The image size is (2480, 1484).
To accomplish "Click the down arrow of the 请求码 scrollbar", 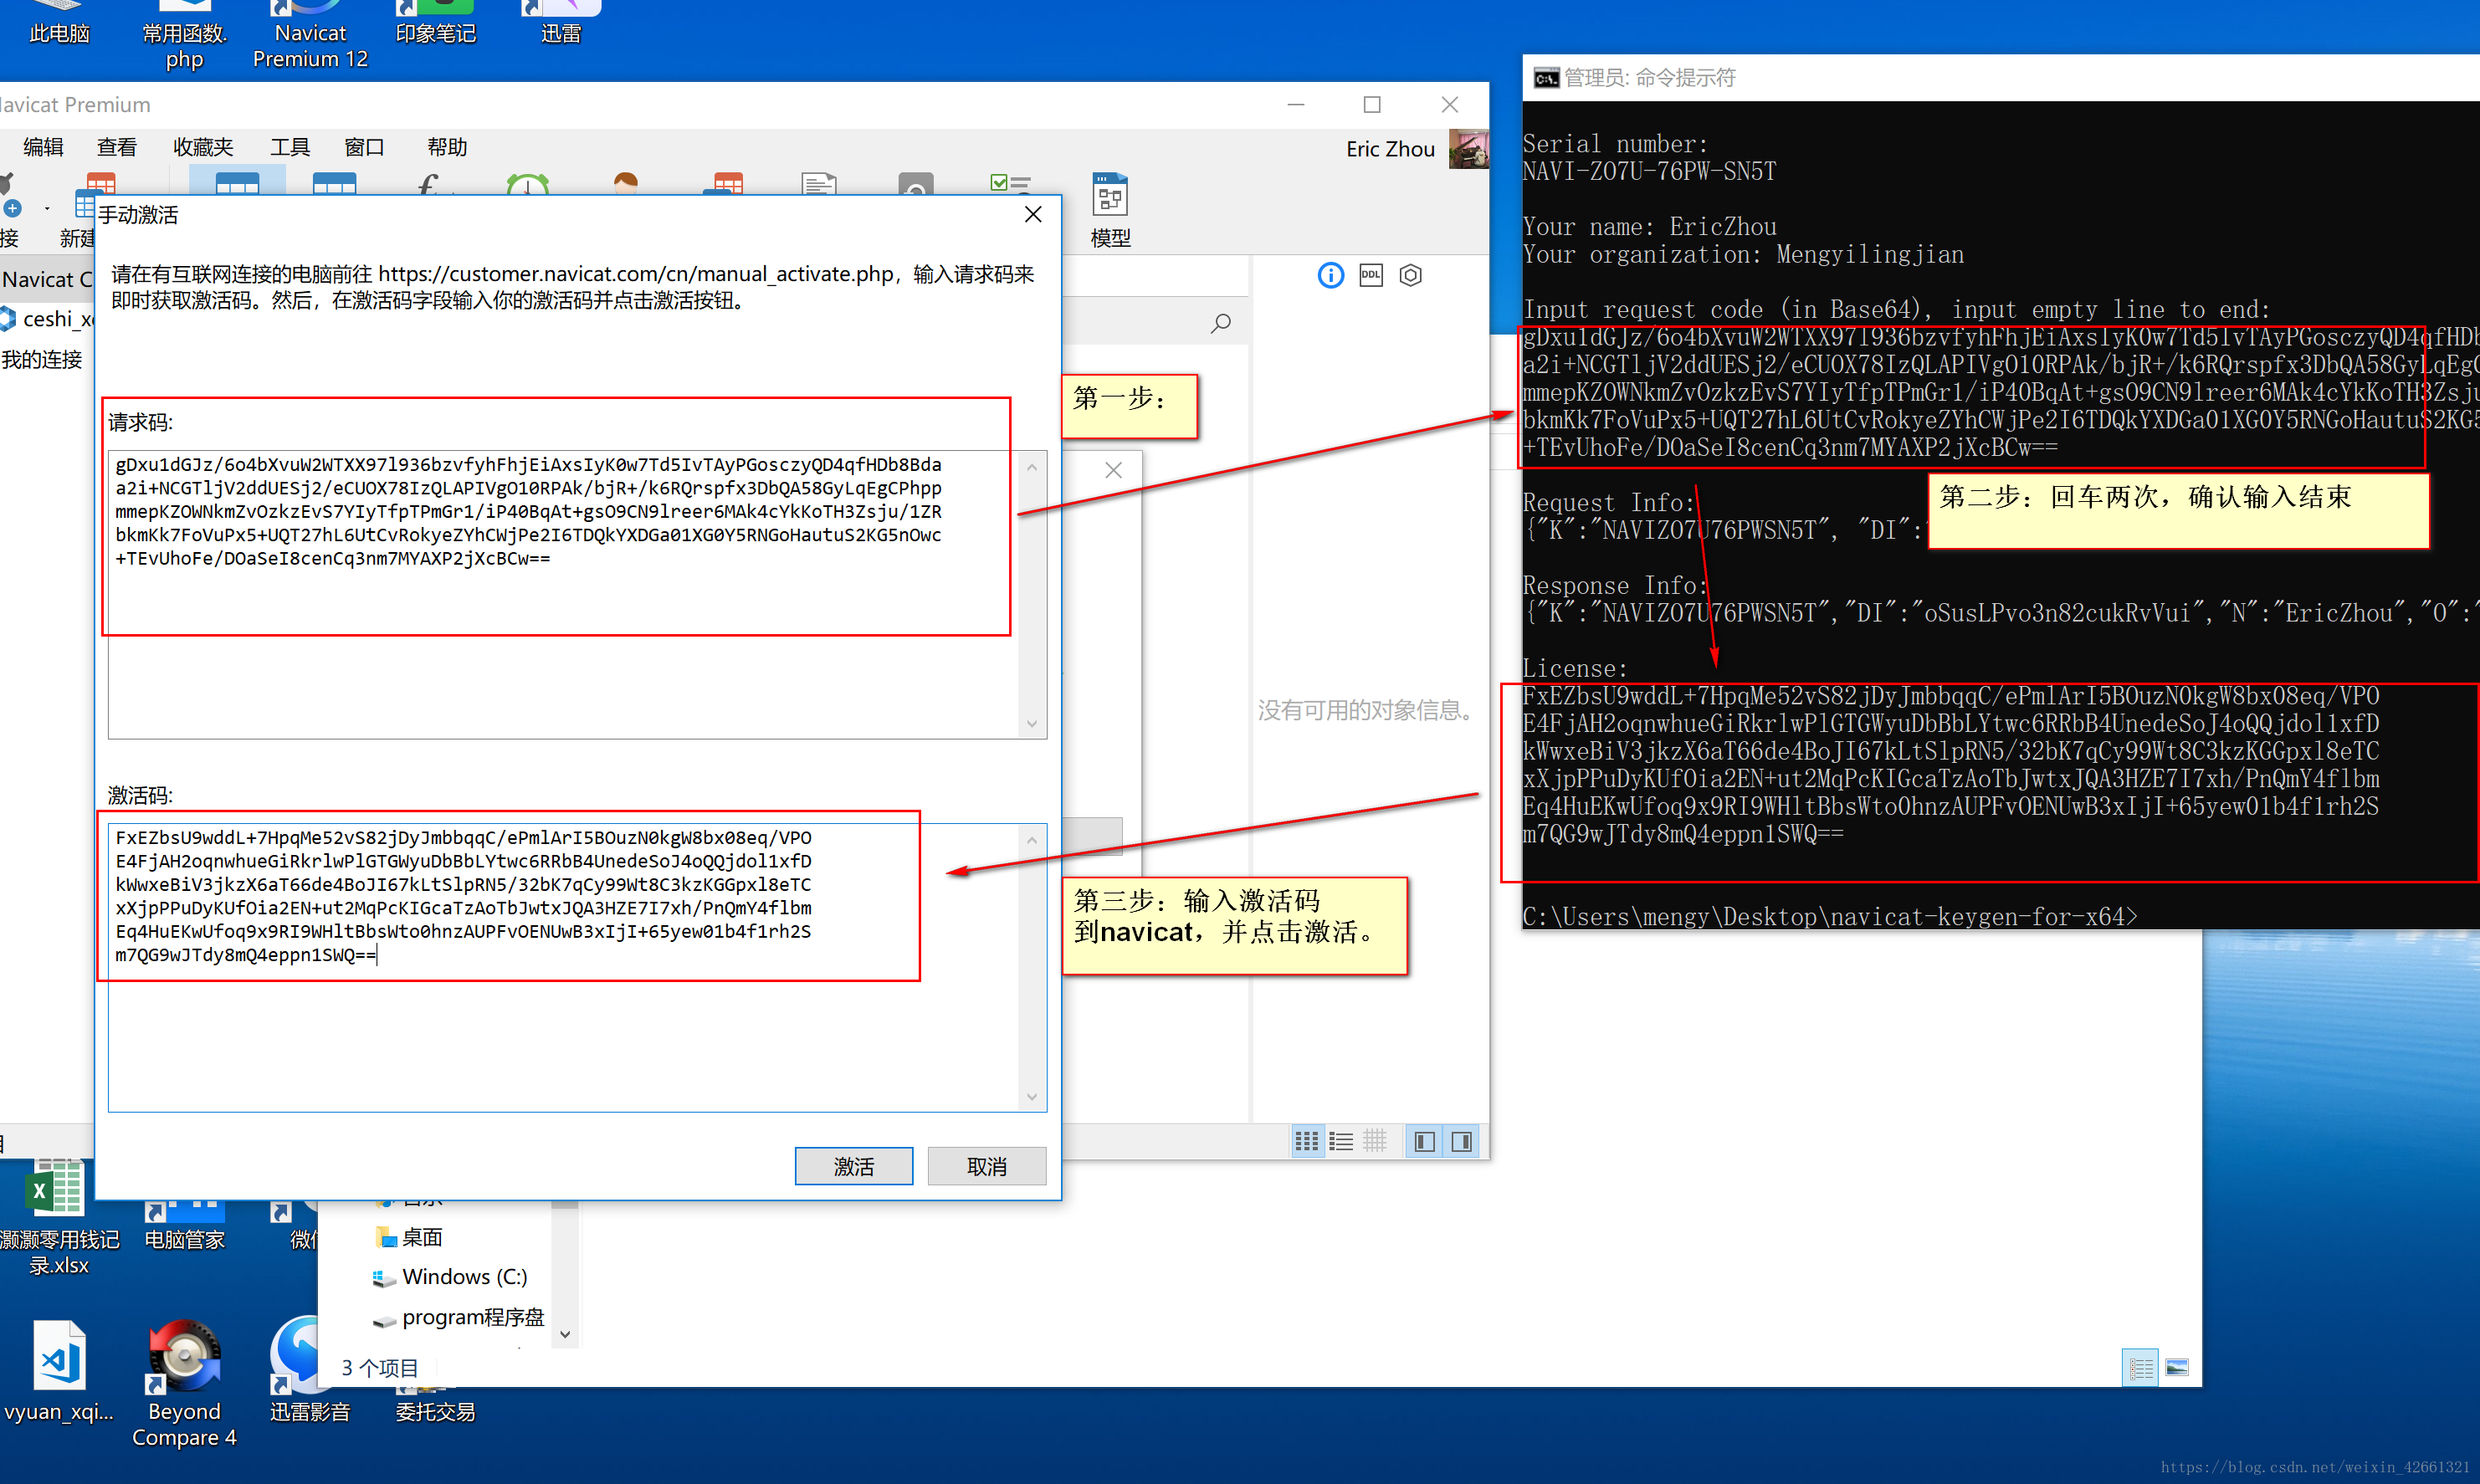I will 1032,723.
